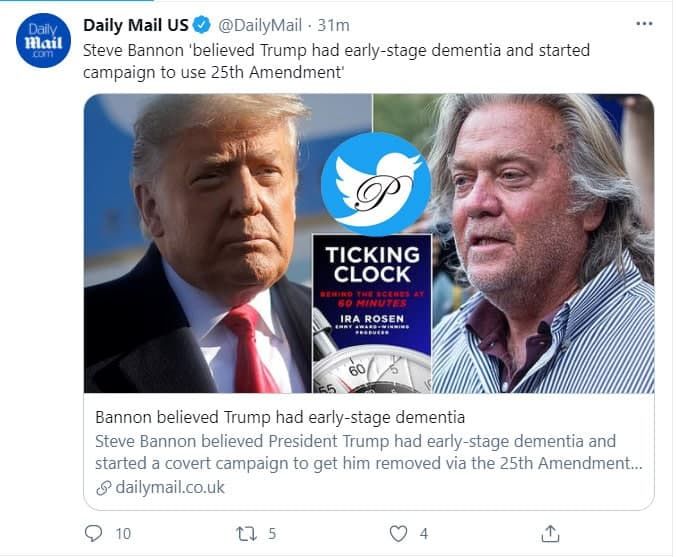Click the Trump photo in the card
Viewport: 677px width, 557px height.
(215, 250)
